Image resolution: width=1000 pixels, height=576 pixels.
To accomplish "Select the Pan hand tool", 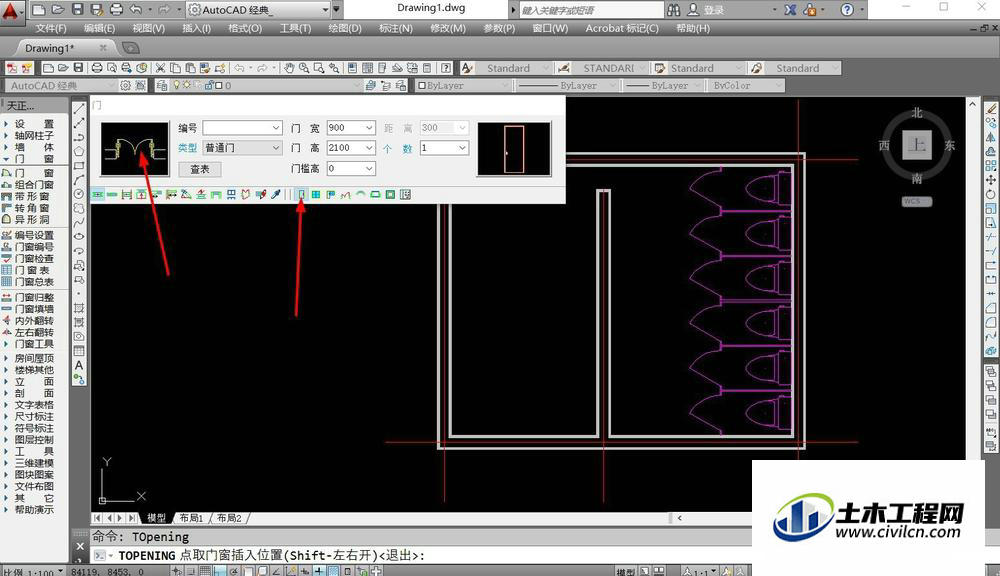I will (290, 68).
